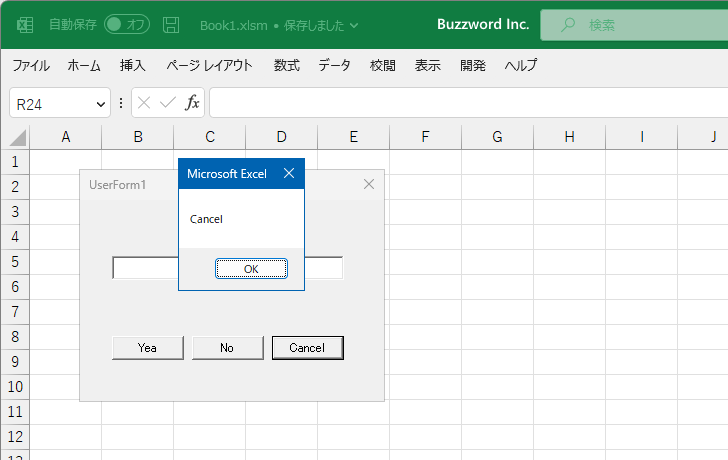Select row 11 header

(x=15, y=412)
